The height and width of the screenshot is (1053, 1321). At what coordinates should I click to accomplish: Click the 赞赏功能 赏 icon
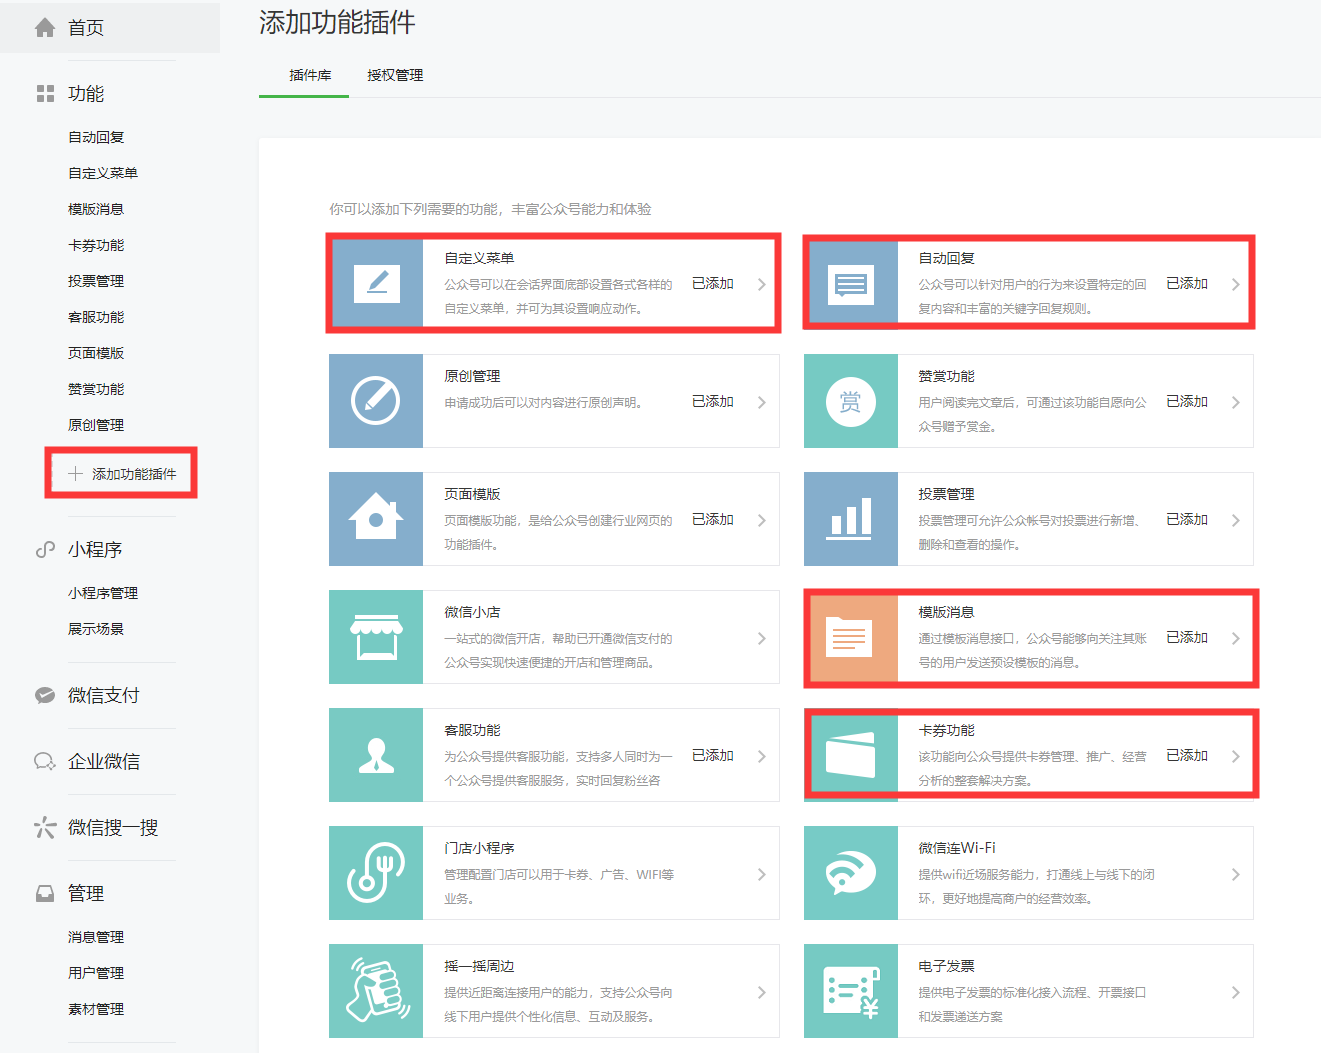pyautogui.click(x=851, y=401)
